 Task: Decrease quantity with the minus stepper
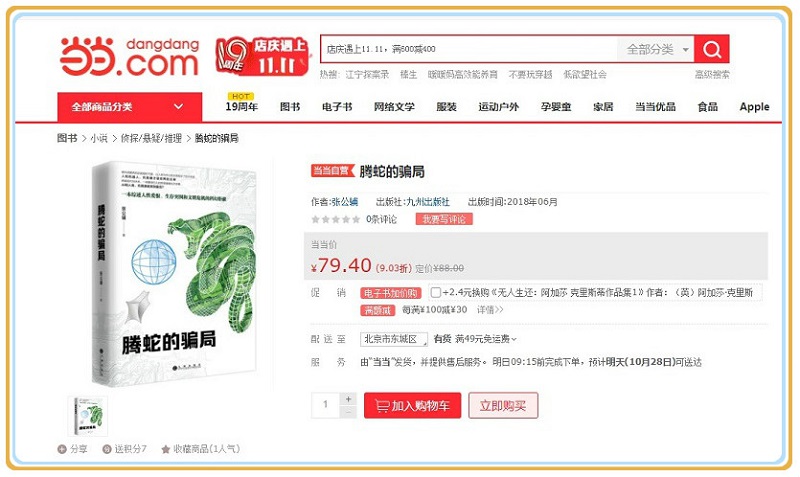[x=348, y=412]
